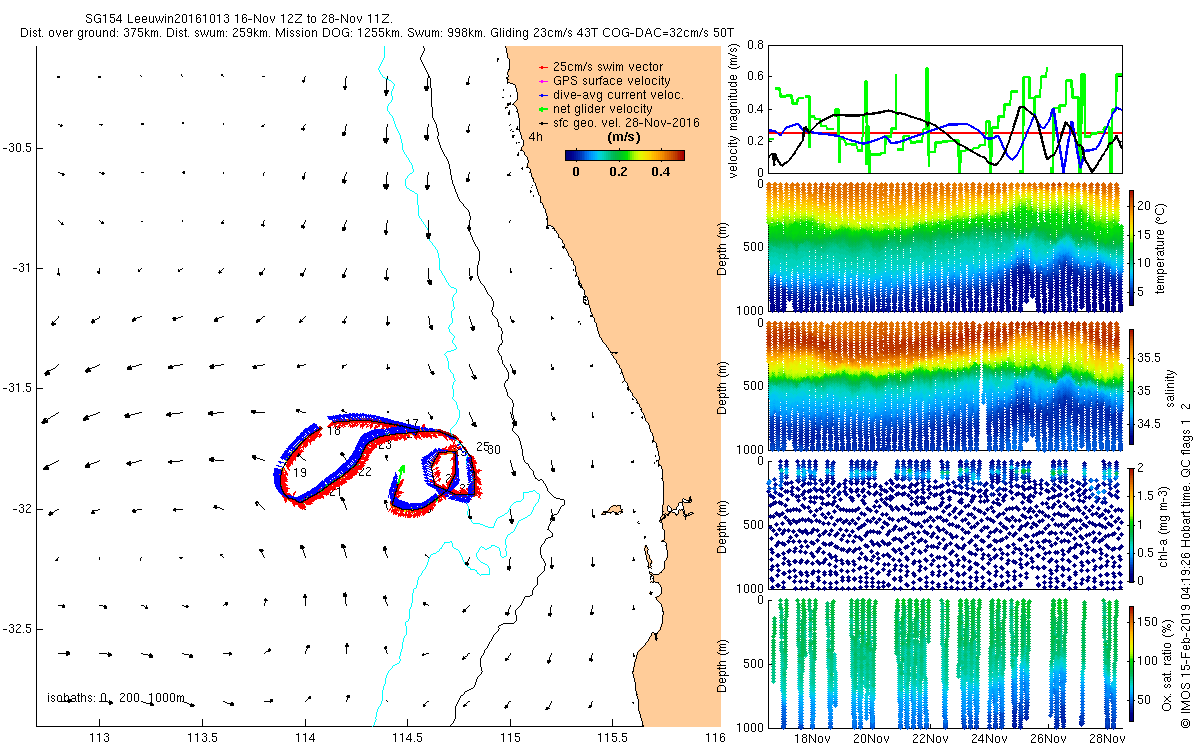Click the 'isobaths: 0, 200, 1000m' note
The image size is (1200, 750).
tap(116, 698)
